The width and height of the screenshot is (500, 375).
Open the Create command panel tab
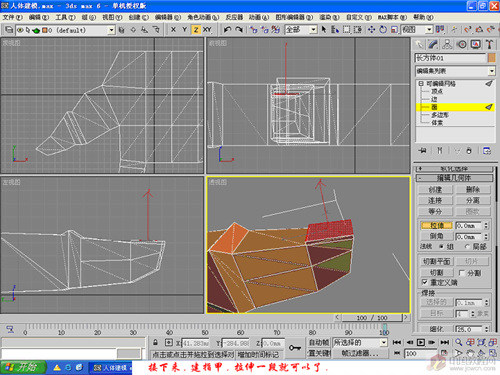419,44
